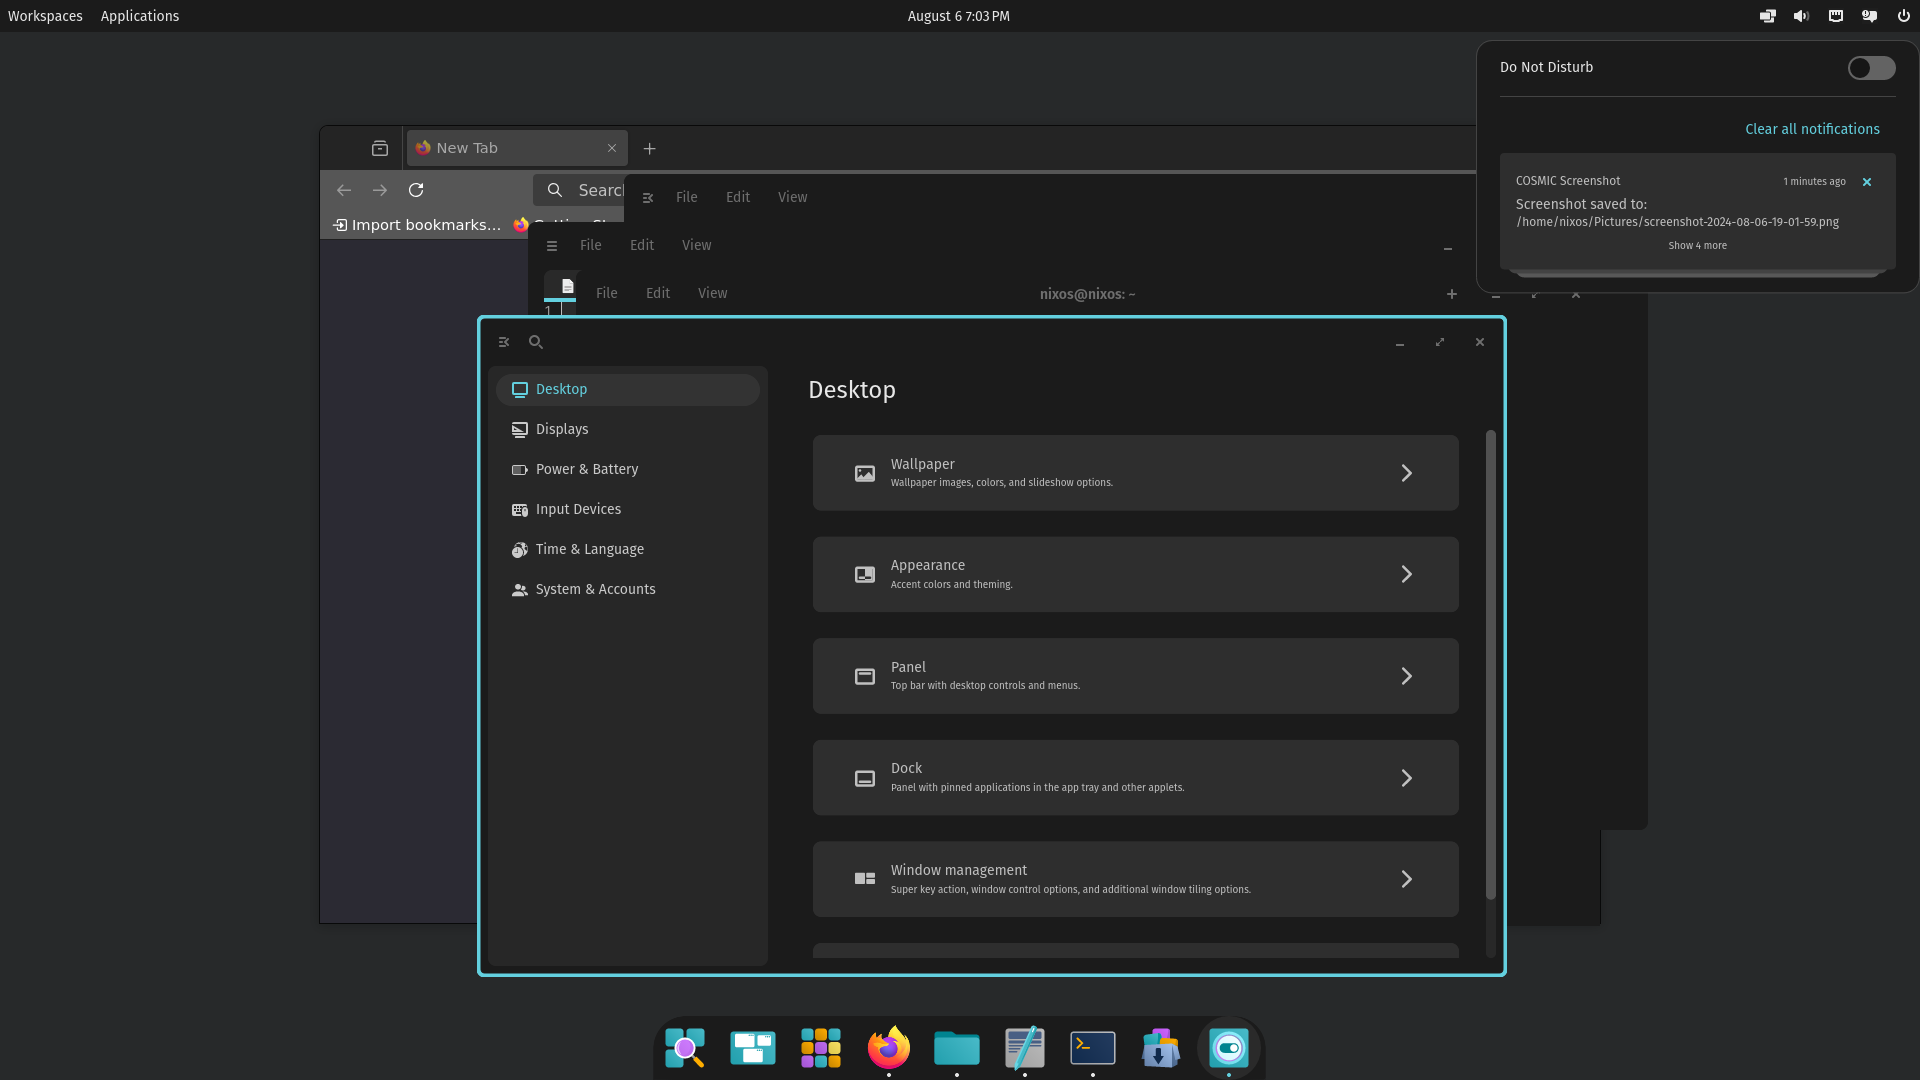Image resolution: width=1920 pixels, height=1080 pixels.
Task: Open the Appearance accent colors settings
Action: pyautogui.click(x=1135, y=574)
